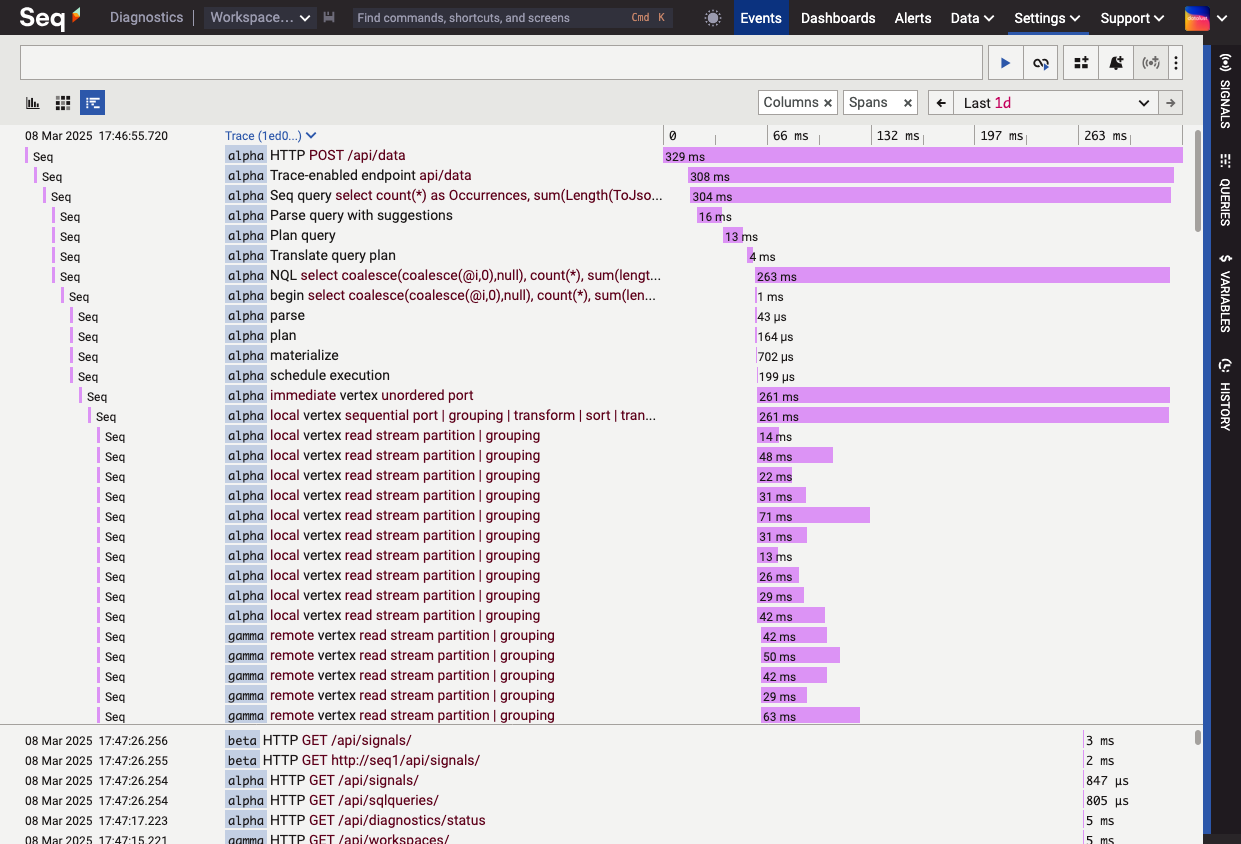Click the 263 ms NQL span bar
Screen dimensions: 1241x844
(962, 276)
